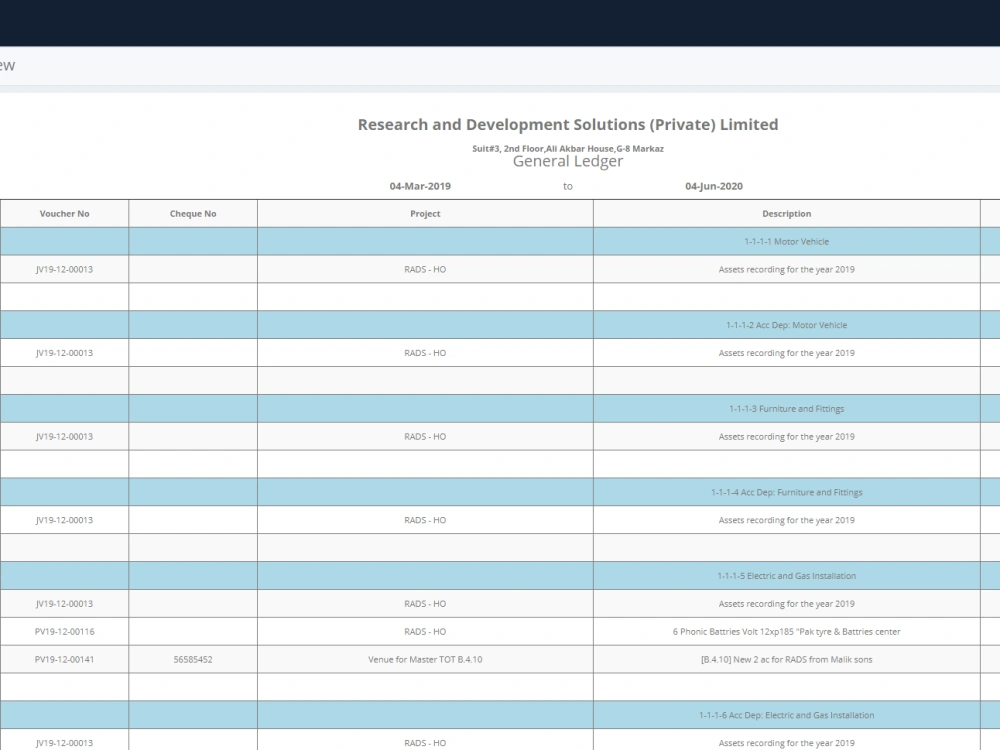Screen dimensions: 1000x750
Task: Click JV19-12-00013 under Motor Vehicle
Action: click(64, 270)
